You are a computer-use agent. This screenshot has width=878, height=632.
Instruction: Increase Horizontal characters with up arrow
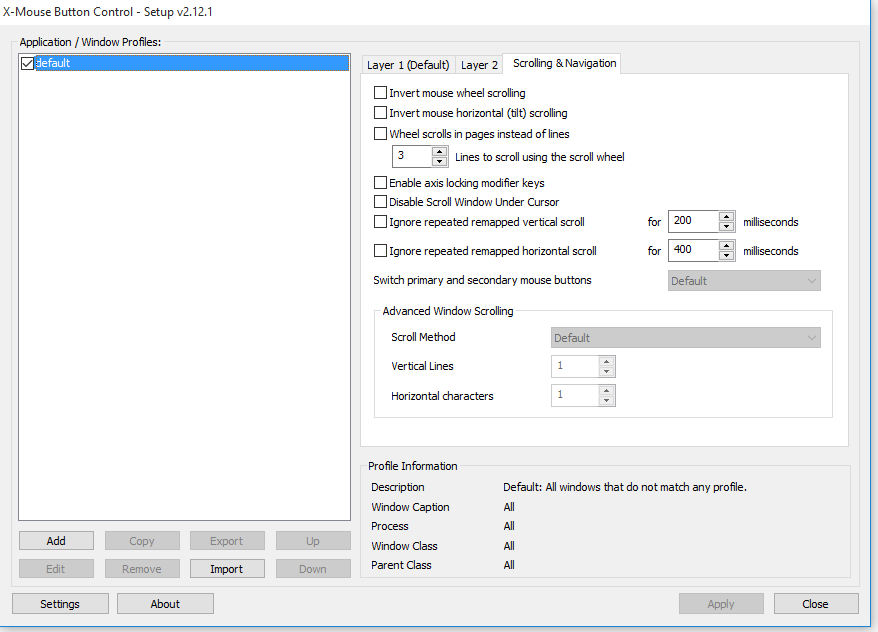(x=607, y=391)
